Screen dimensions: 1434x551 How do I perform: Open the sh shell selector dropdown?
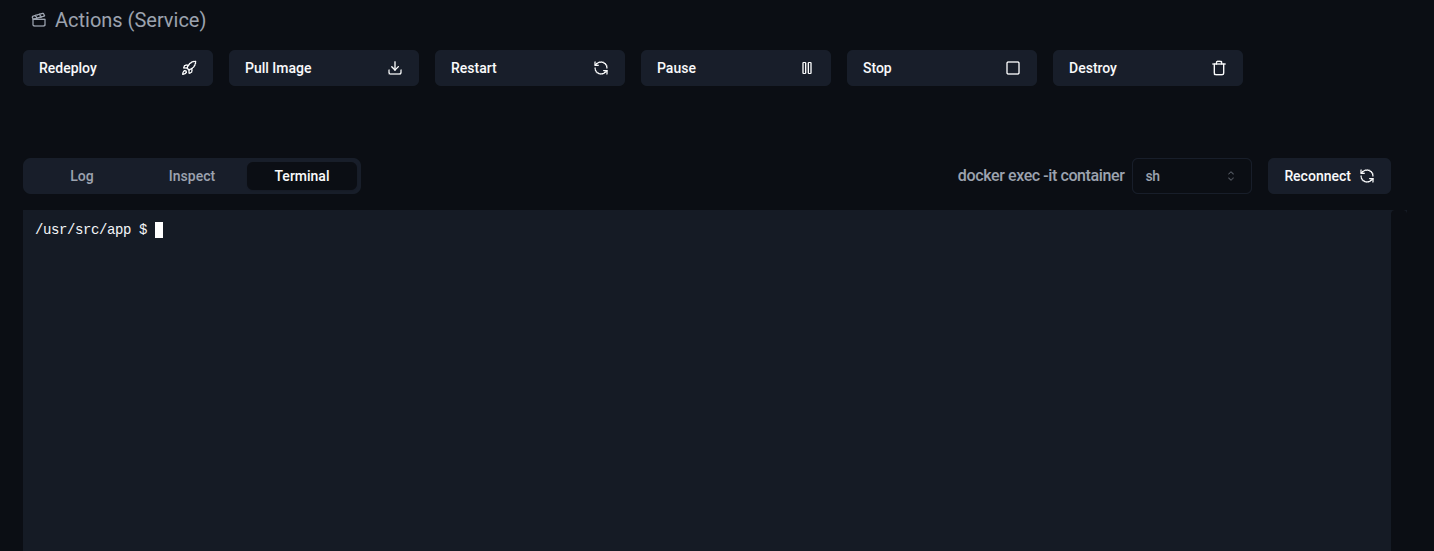coord(1192,176)
